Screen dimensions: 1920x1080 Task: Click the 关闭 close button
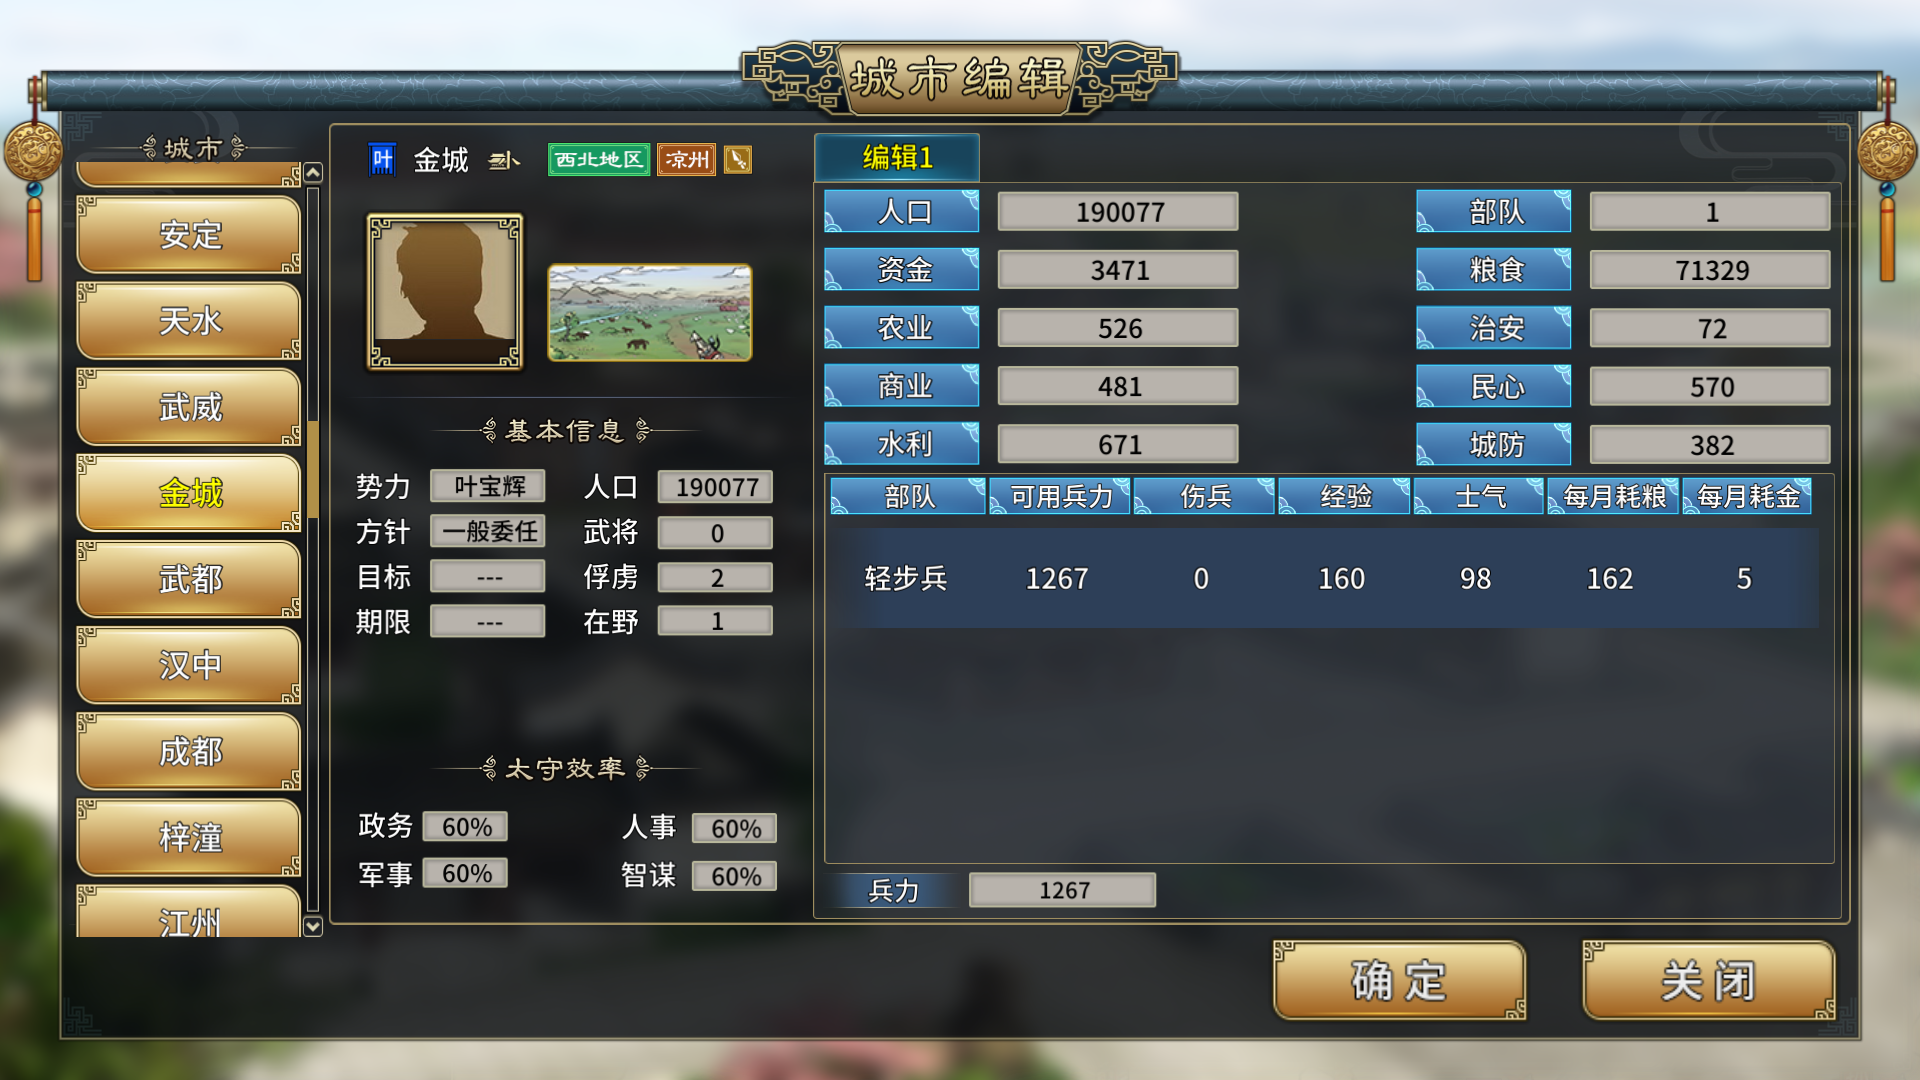pos(1708,980)
